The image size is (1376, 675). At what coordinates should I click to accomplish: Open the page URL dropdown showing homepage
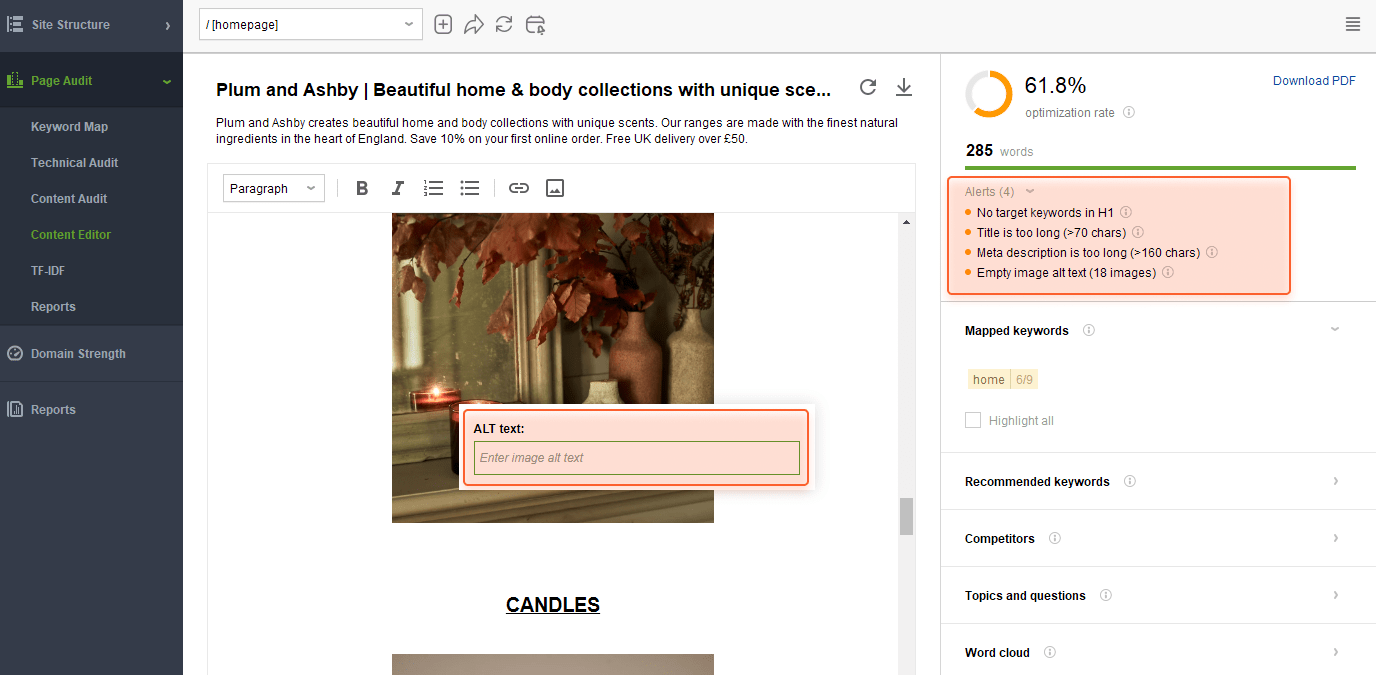311,24
